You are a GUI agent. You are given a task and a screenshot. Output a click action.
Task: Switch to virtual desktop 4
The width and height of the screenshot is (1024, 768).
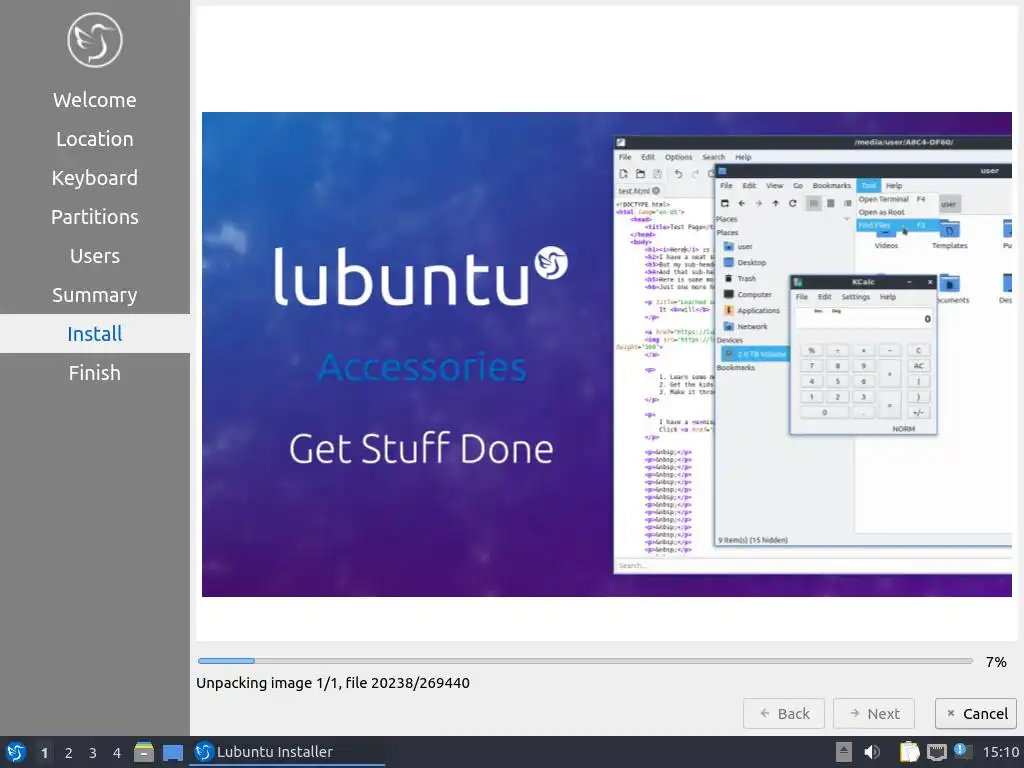[117, 753]
